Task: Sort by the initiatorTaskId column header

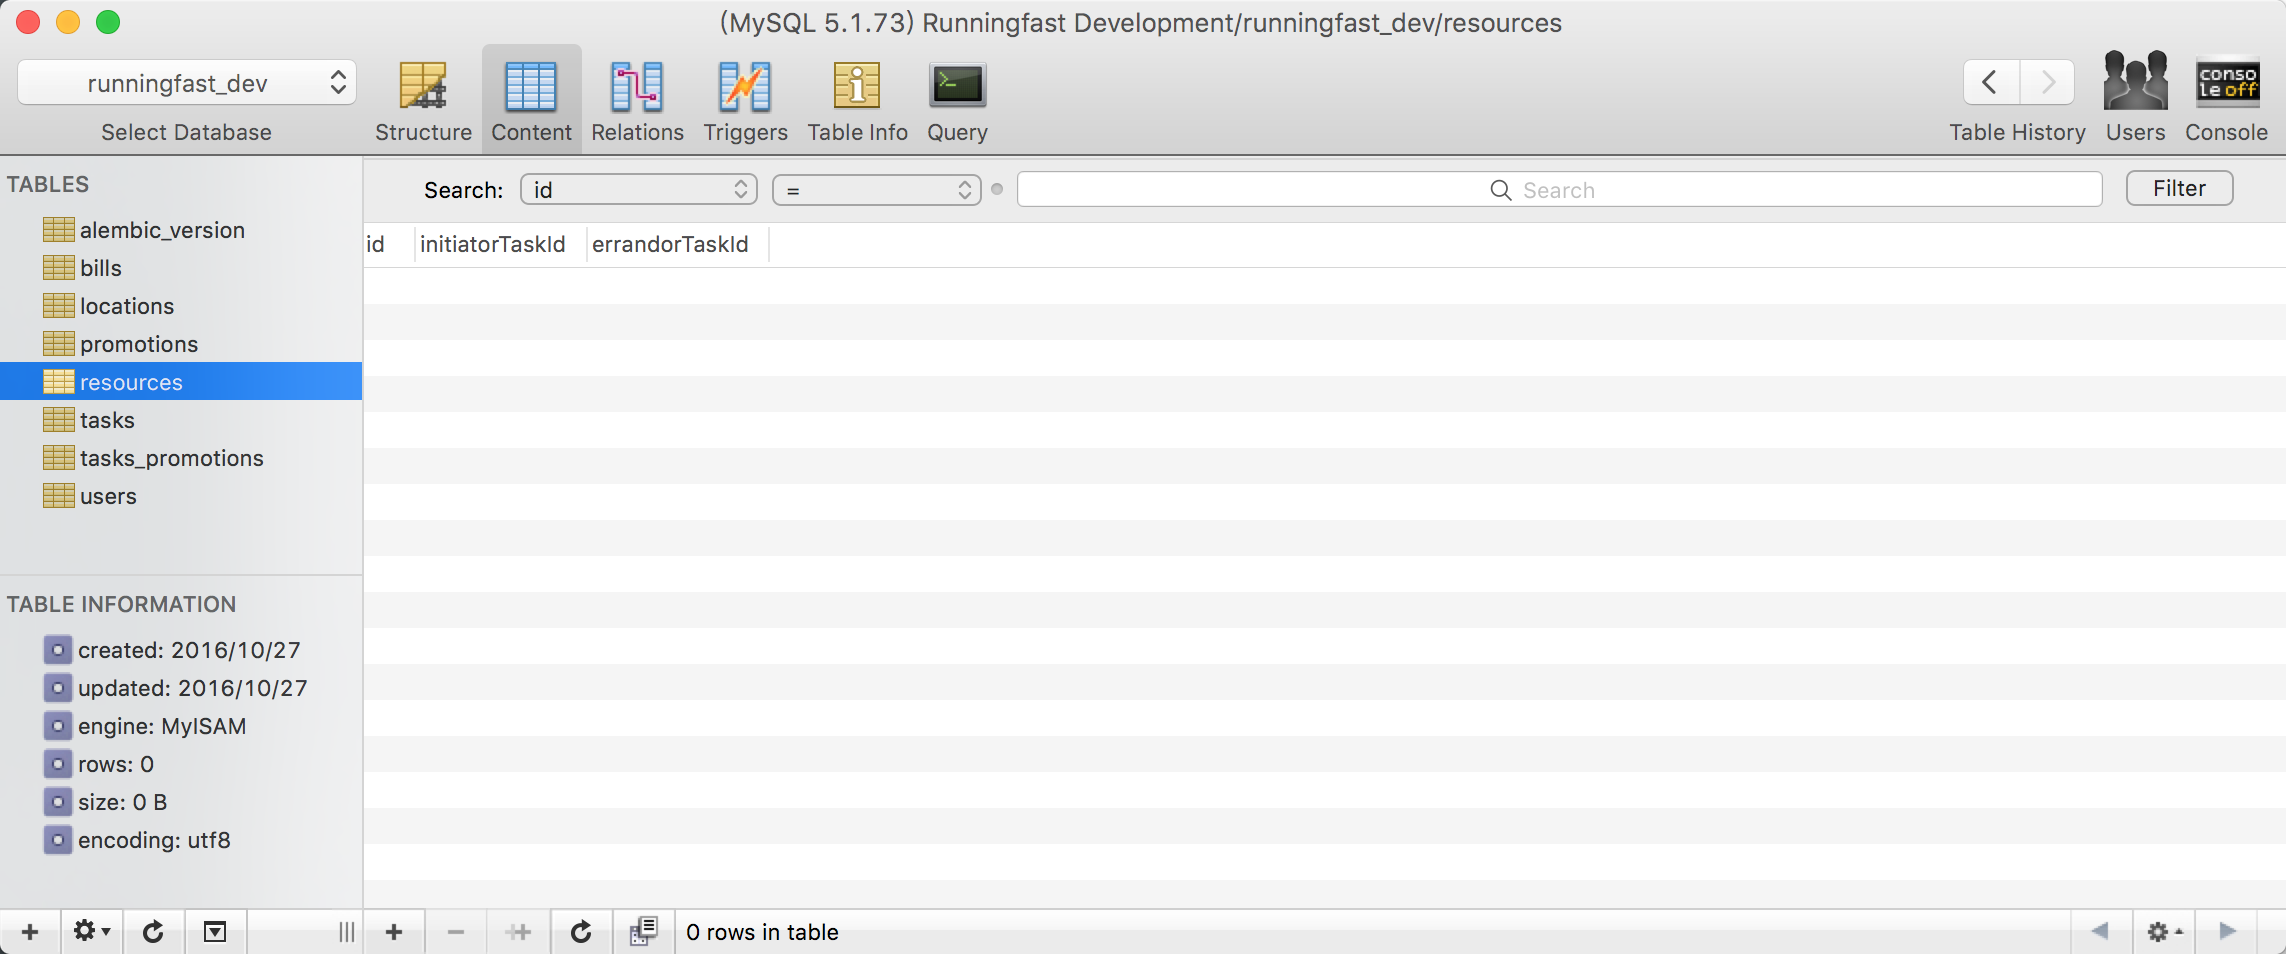Action: click(x=500, y=245)
